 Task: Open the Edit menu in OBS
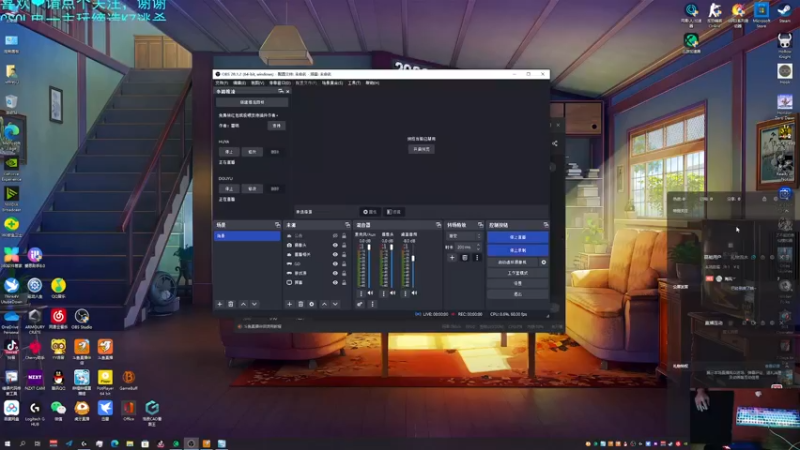(239, 83)
